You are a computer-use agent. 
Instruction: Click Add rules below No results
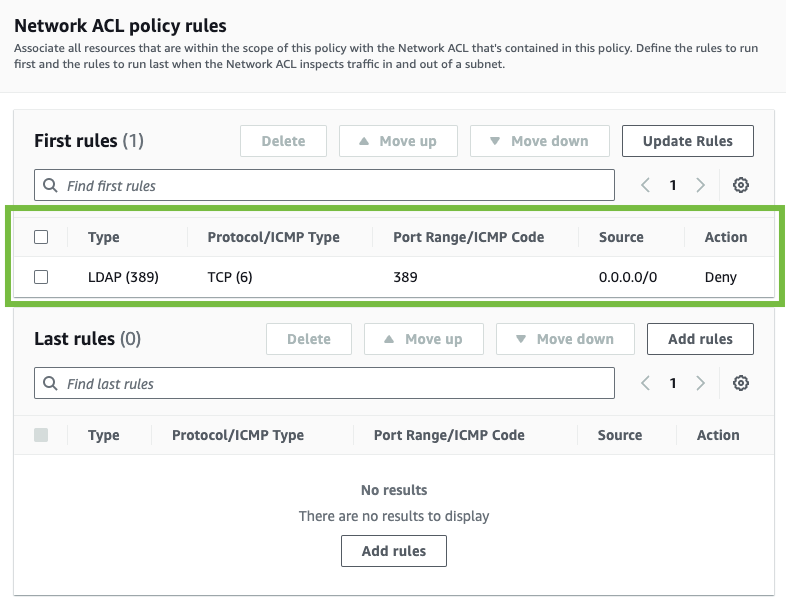click(394, 551)
